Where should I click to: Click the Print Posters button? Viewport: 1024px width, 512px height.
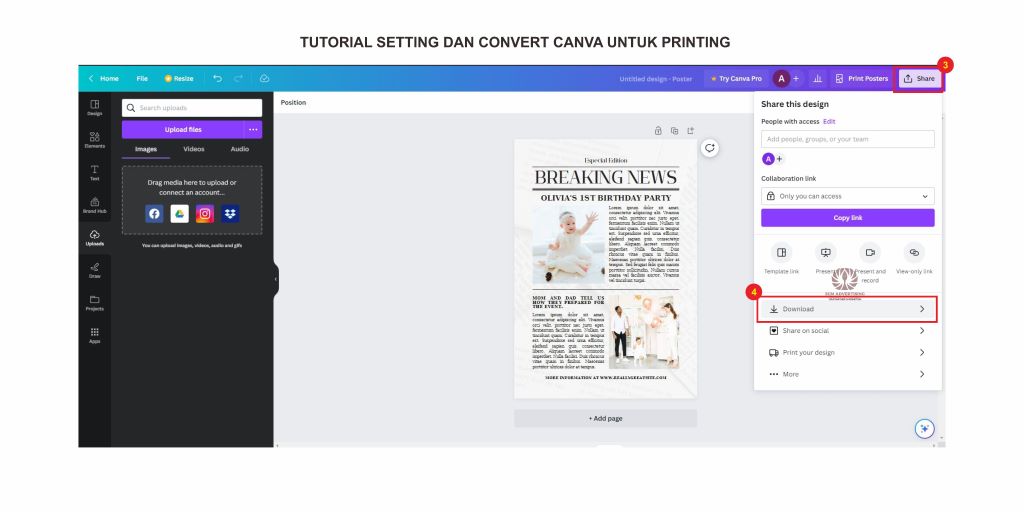pyautogui.click(x=861, y=78)
